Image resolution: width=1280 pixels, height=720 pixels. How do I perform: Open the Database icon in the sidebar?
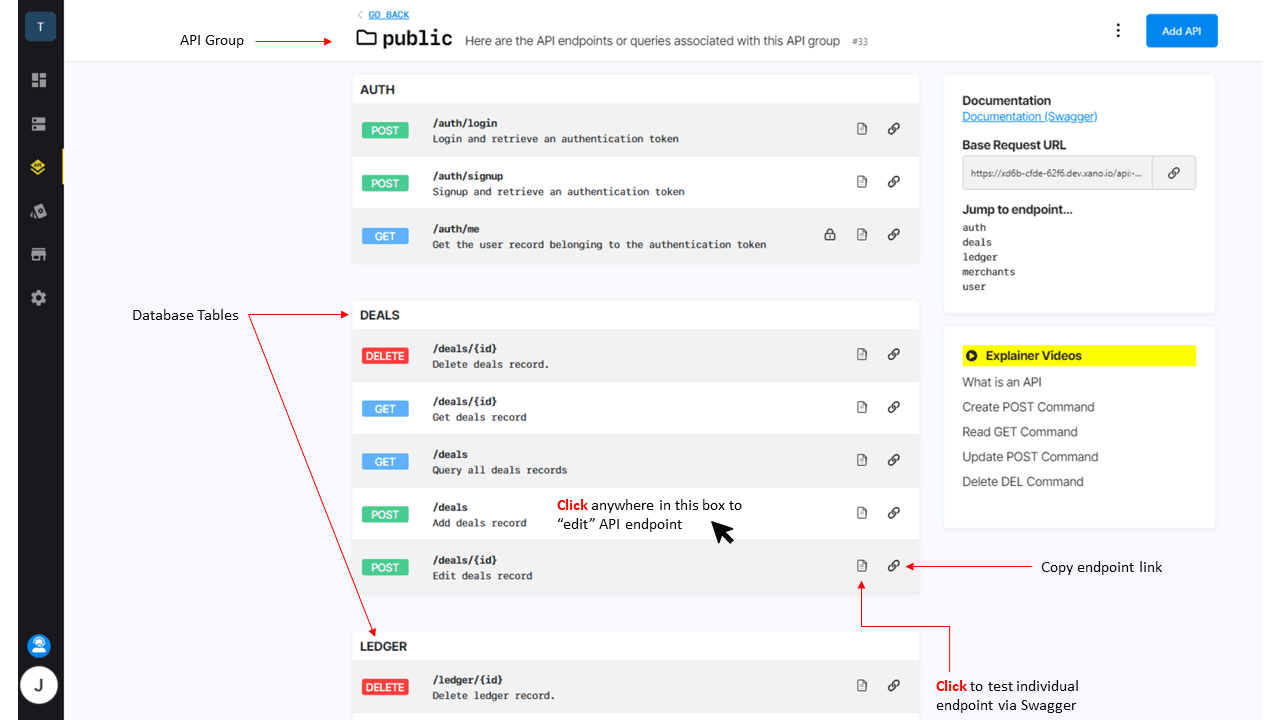(39, 124)
